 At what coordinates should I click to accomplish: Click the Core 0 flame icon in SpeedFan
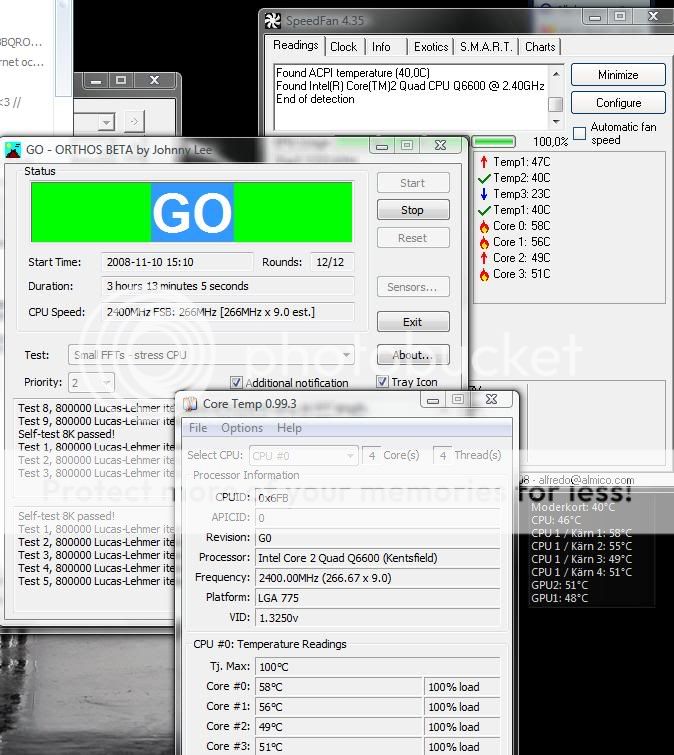point(484,226)
